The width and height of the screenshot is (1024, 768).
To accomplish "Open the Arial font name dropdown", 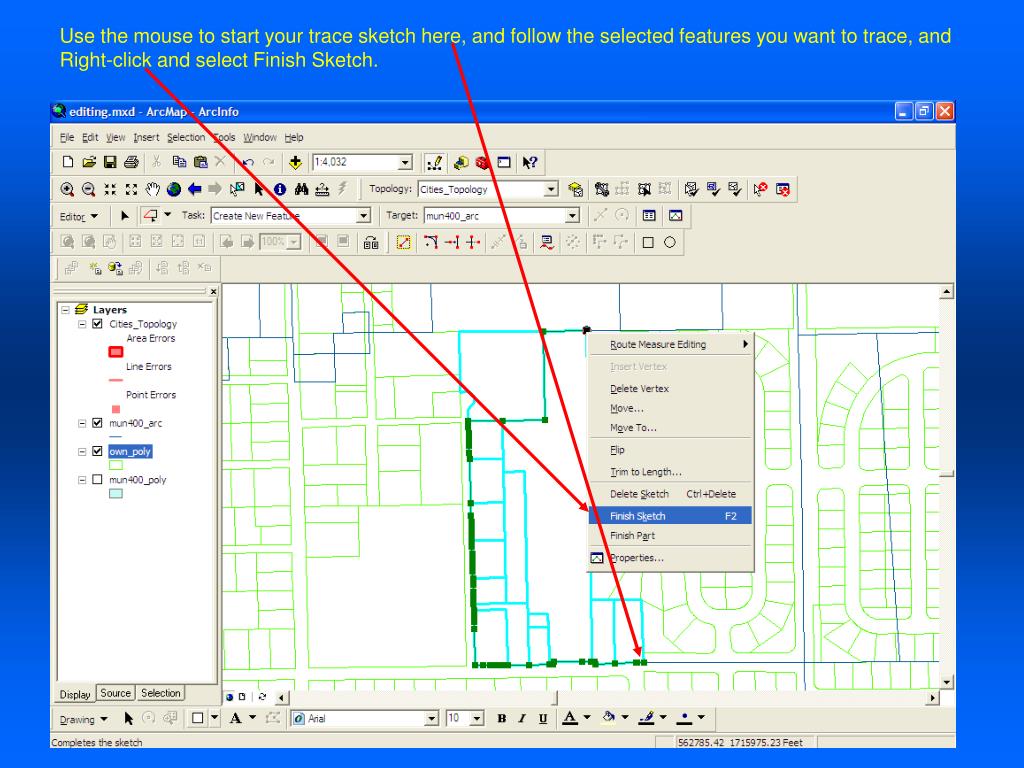I will tap(431, 718).
